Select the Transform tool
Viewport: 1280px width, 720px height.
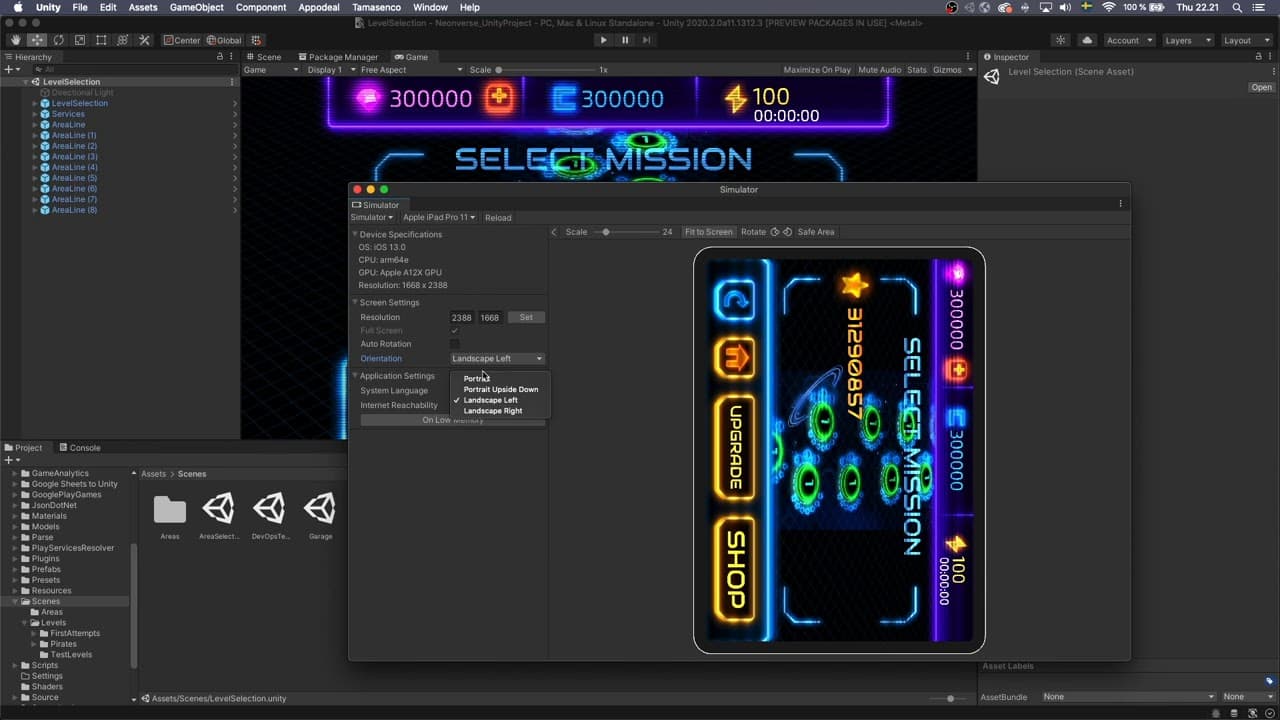pyautogui.click(x=123, y=40)
